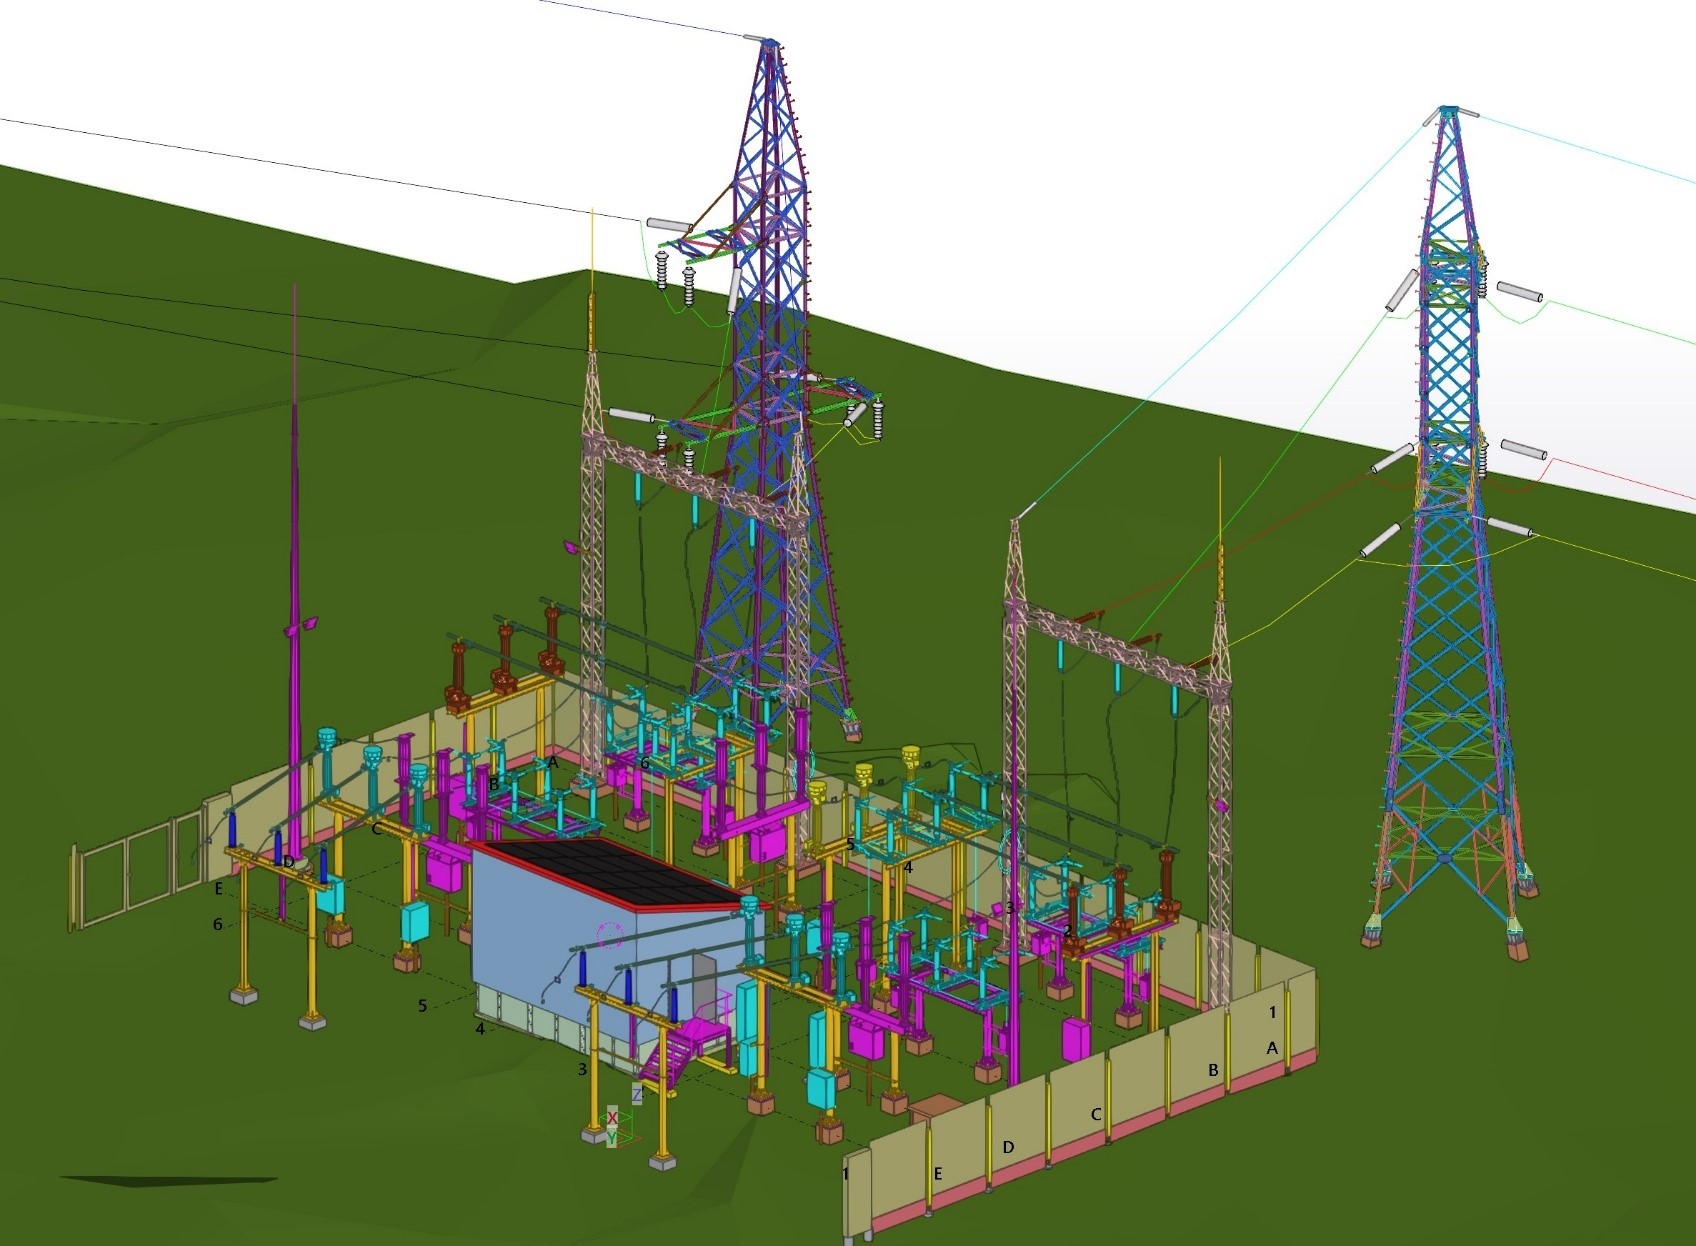
Task: Click grid label 6 near the lightning mast
Action: tap(218, 924)
